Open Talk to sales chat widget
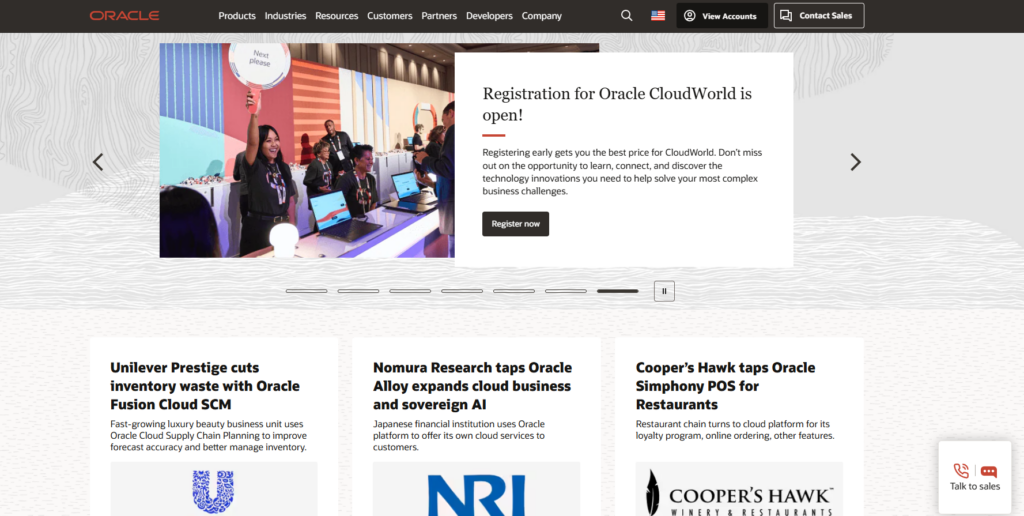1024x516 pixels. 974,477
